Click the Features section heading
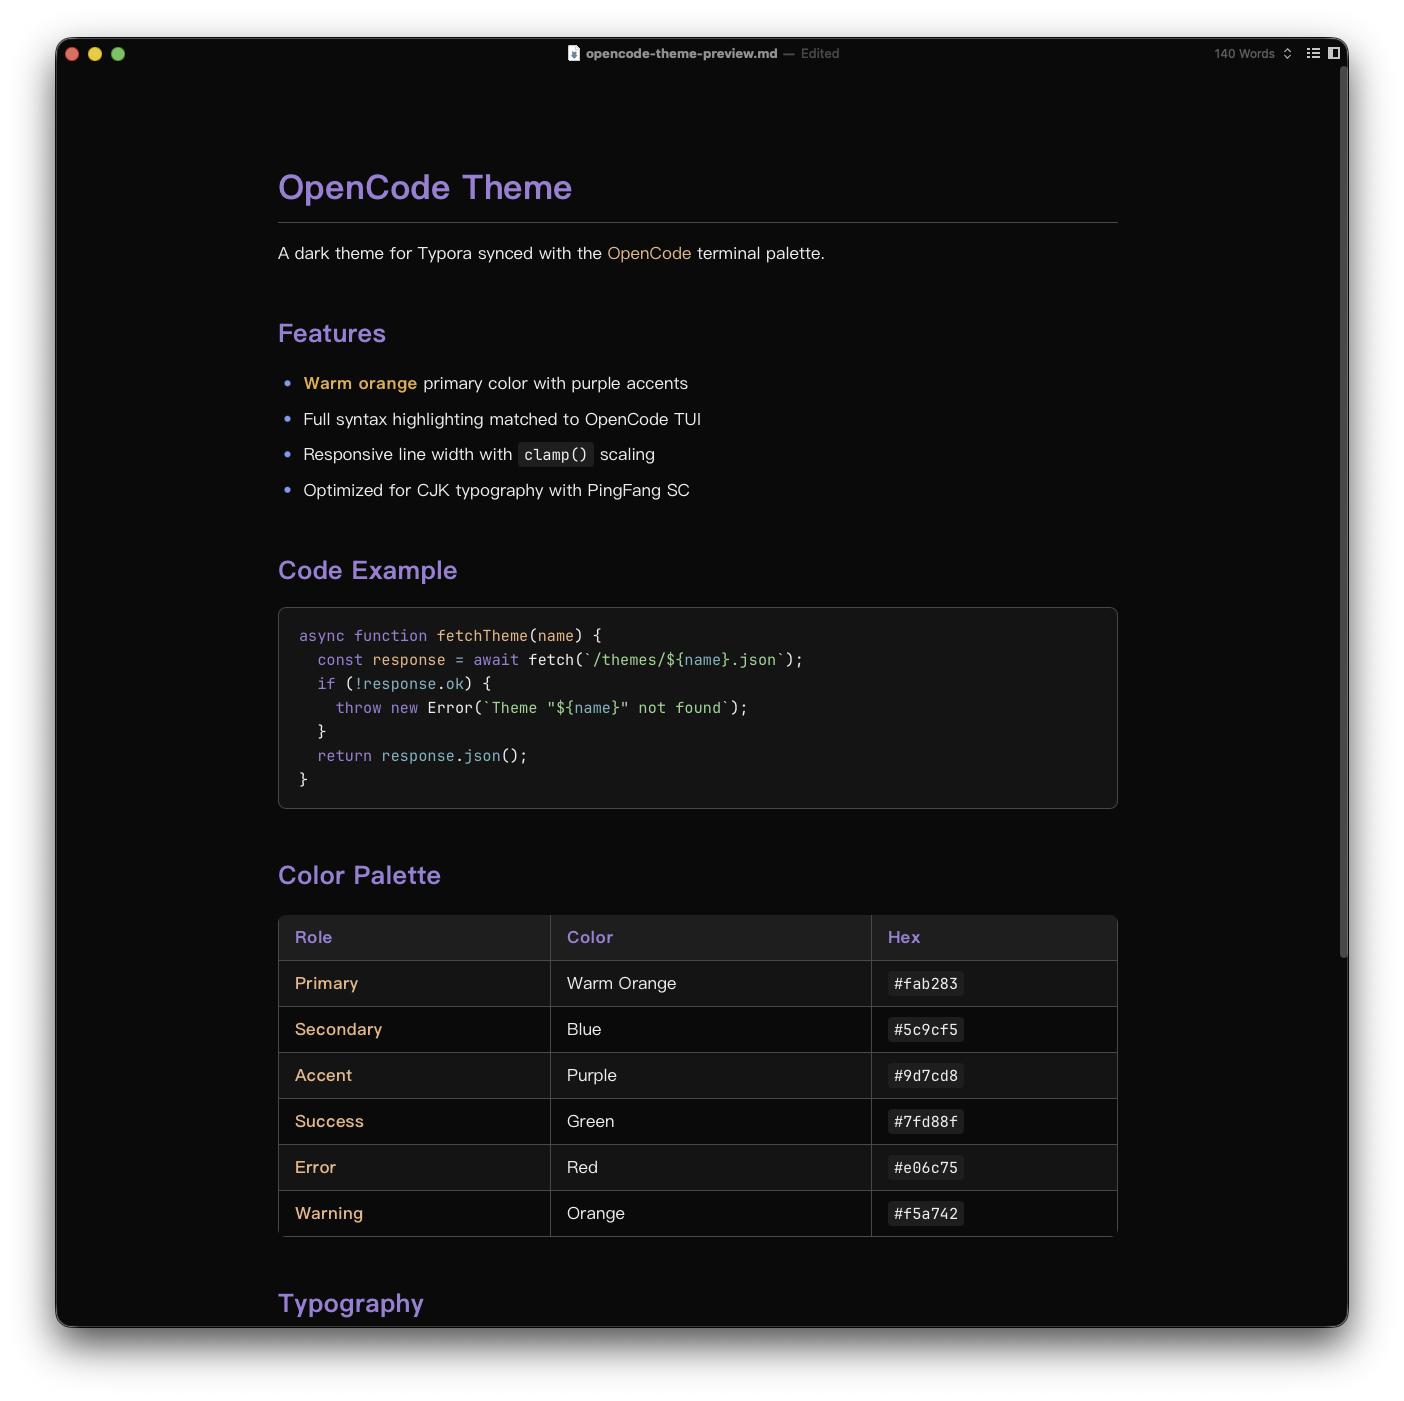This screenshot has height=1401, width=1404. tap(331, 333)
